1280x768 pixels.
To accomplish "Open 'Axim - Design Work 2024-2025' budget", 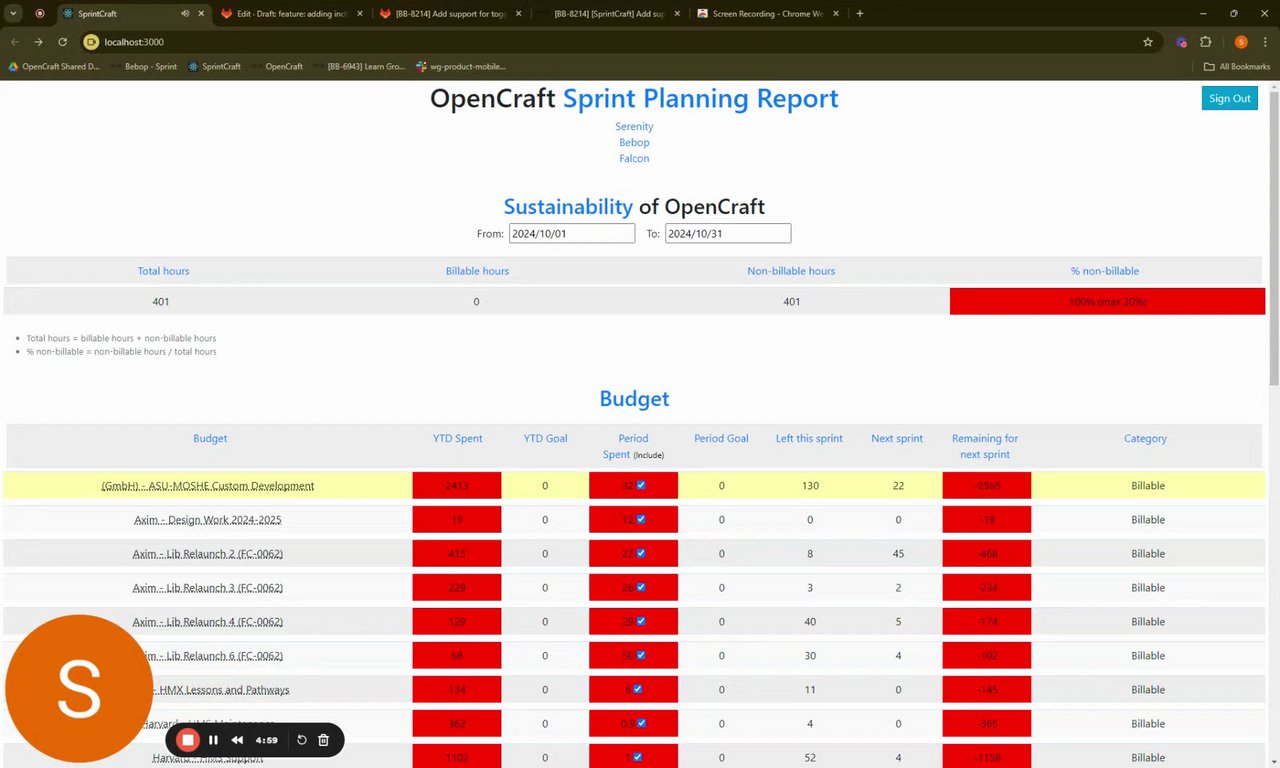I will click(208, 520).
